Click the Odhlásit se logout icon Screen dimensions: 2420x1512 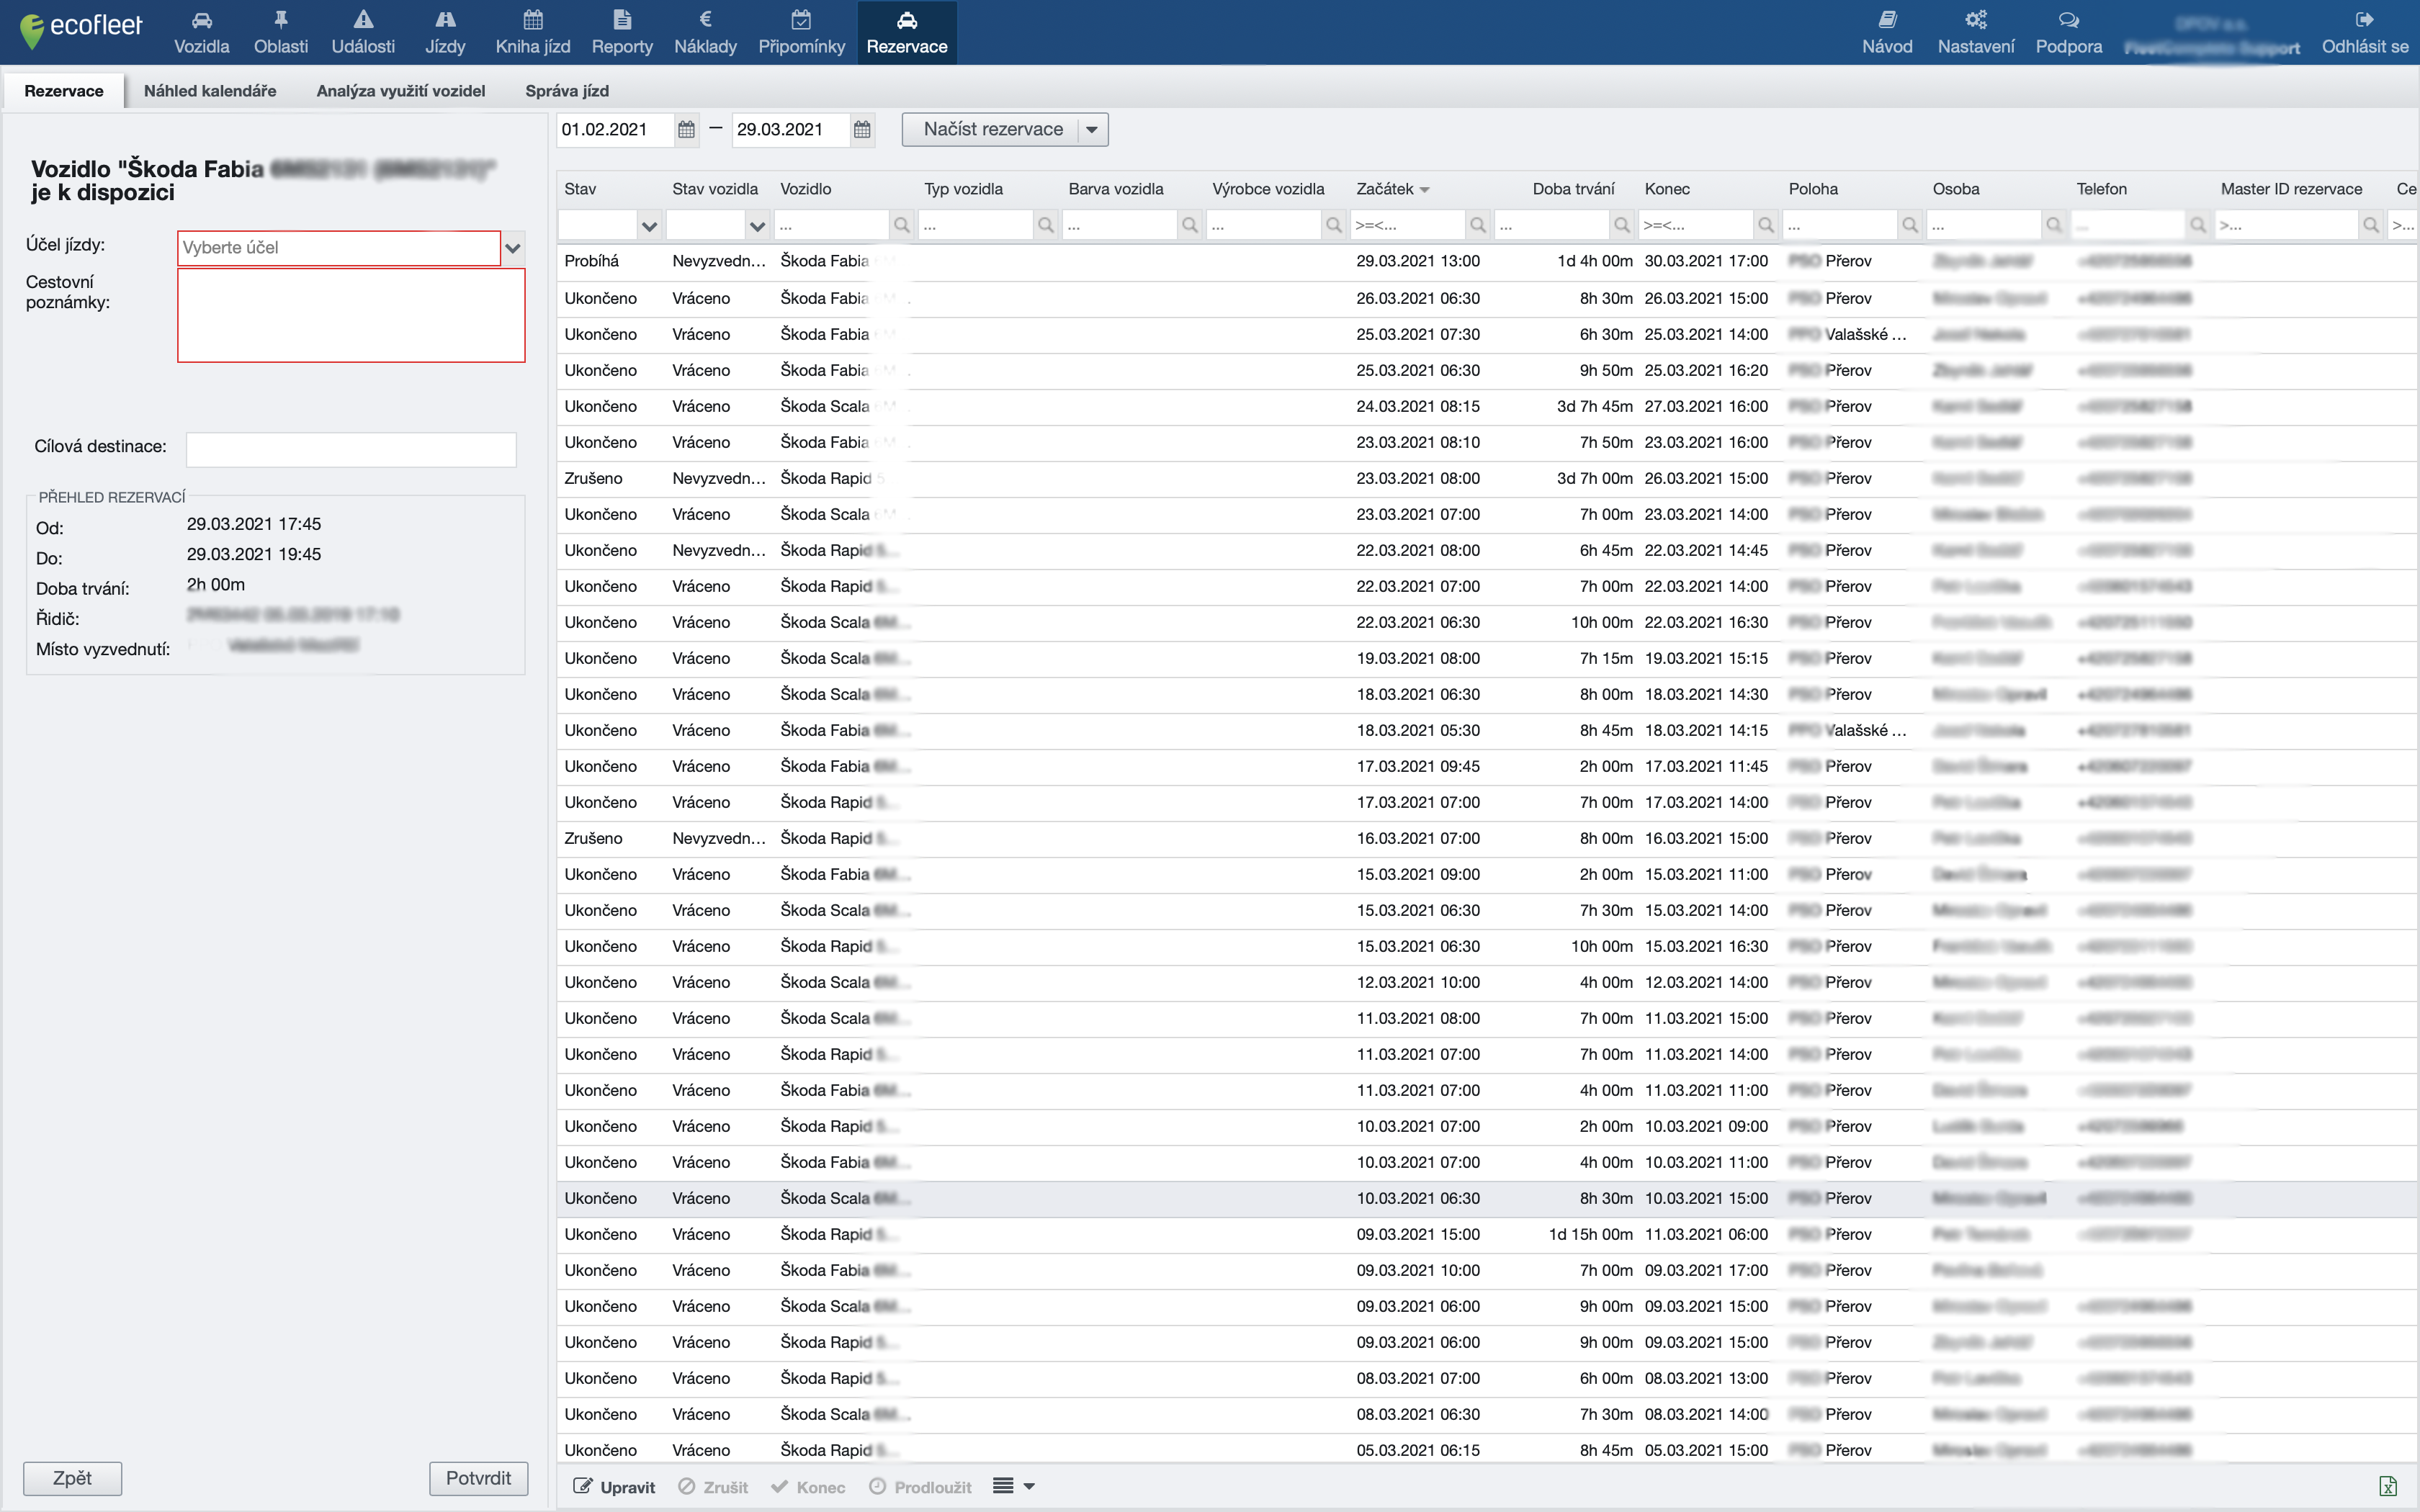(x=2364, y=20)
